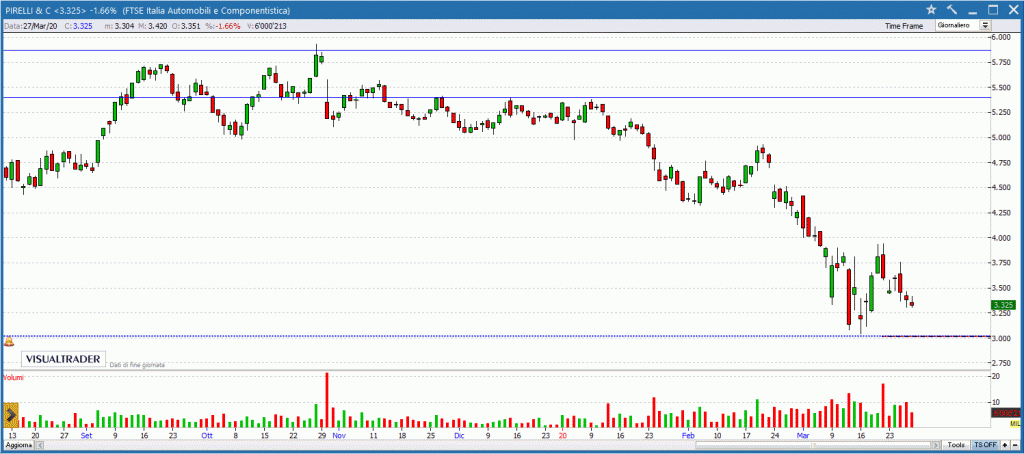Expand the side panel with yellow arrow icon
The image size is (1024, 454).
click(10, 415)
